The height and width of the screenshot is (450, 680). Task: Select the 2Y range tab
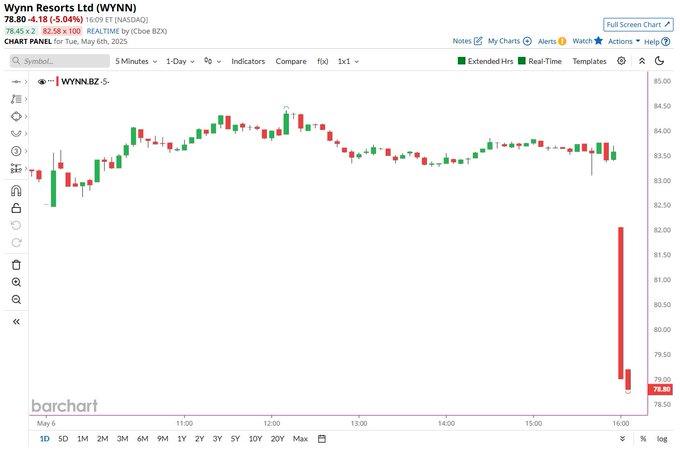pos(199,439)
